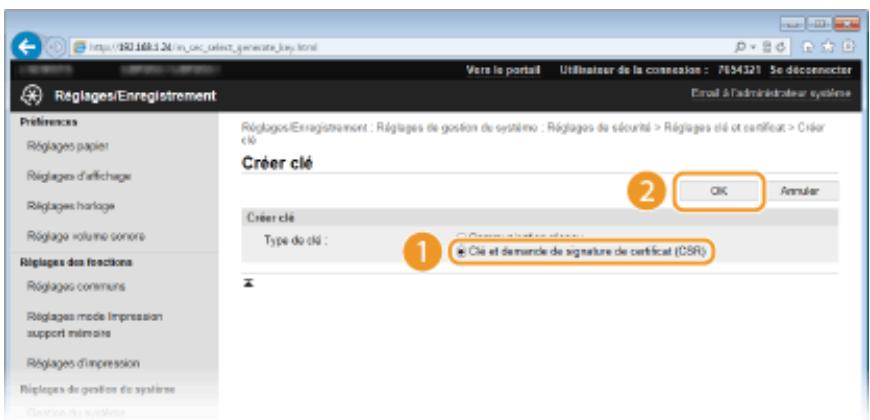The height and width of the screenshot is (420, 870).
Task: Open Réglages papier in sidebar
Action: [x=67, y=146]
